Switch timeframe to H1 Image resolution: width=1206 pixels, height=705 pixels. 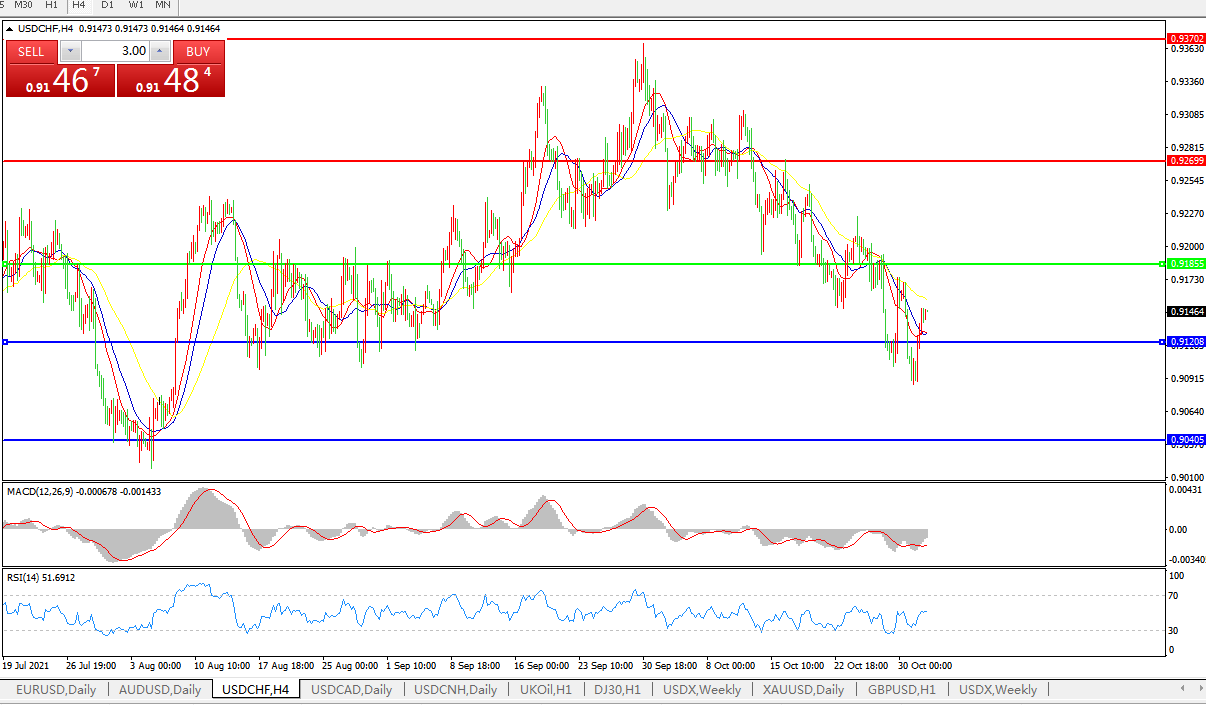click(x=51, y=5)
